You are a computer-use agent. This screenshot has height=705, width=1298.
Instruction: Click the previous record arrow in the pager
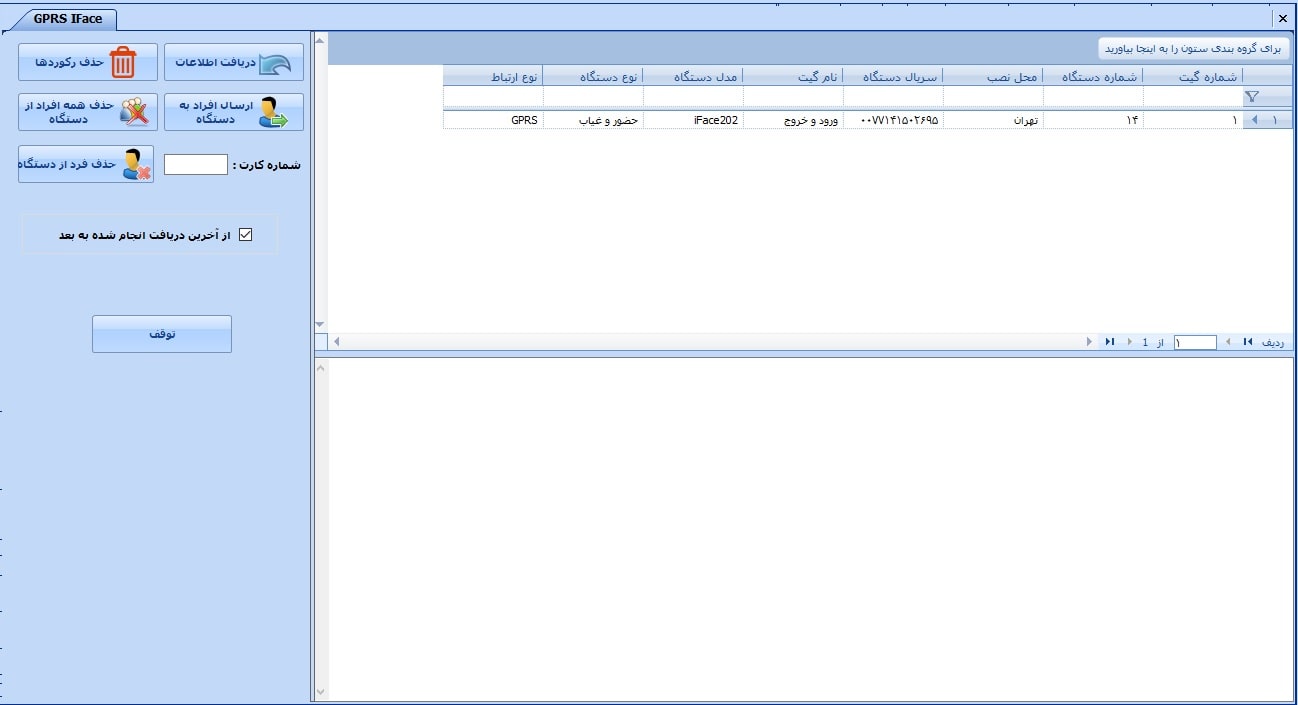click(x=1229, y=342)
